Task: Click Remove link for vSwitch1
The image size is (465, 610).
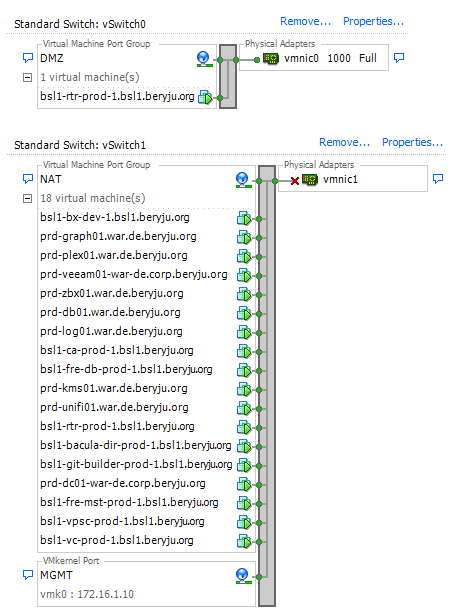Action: tap(344, 142)
